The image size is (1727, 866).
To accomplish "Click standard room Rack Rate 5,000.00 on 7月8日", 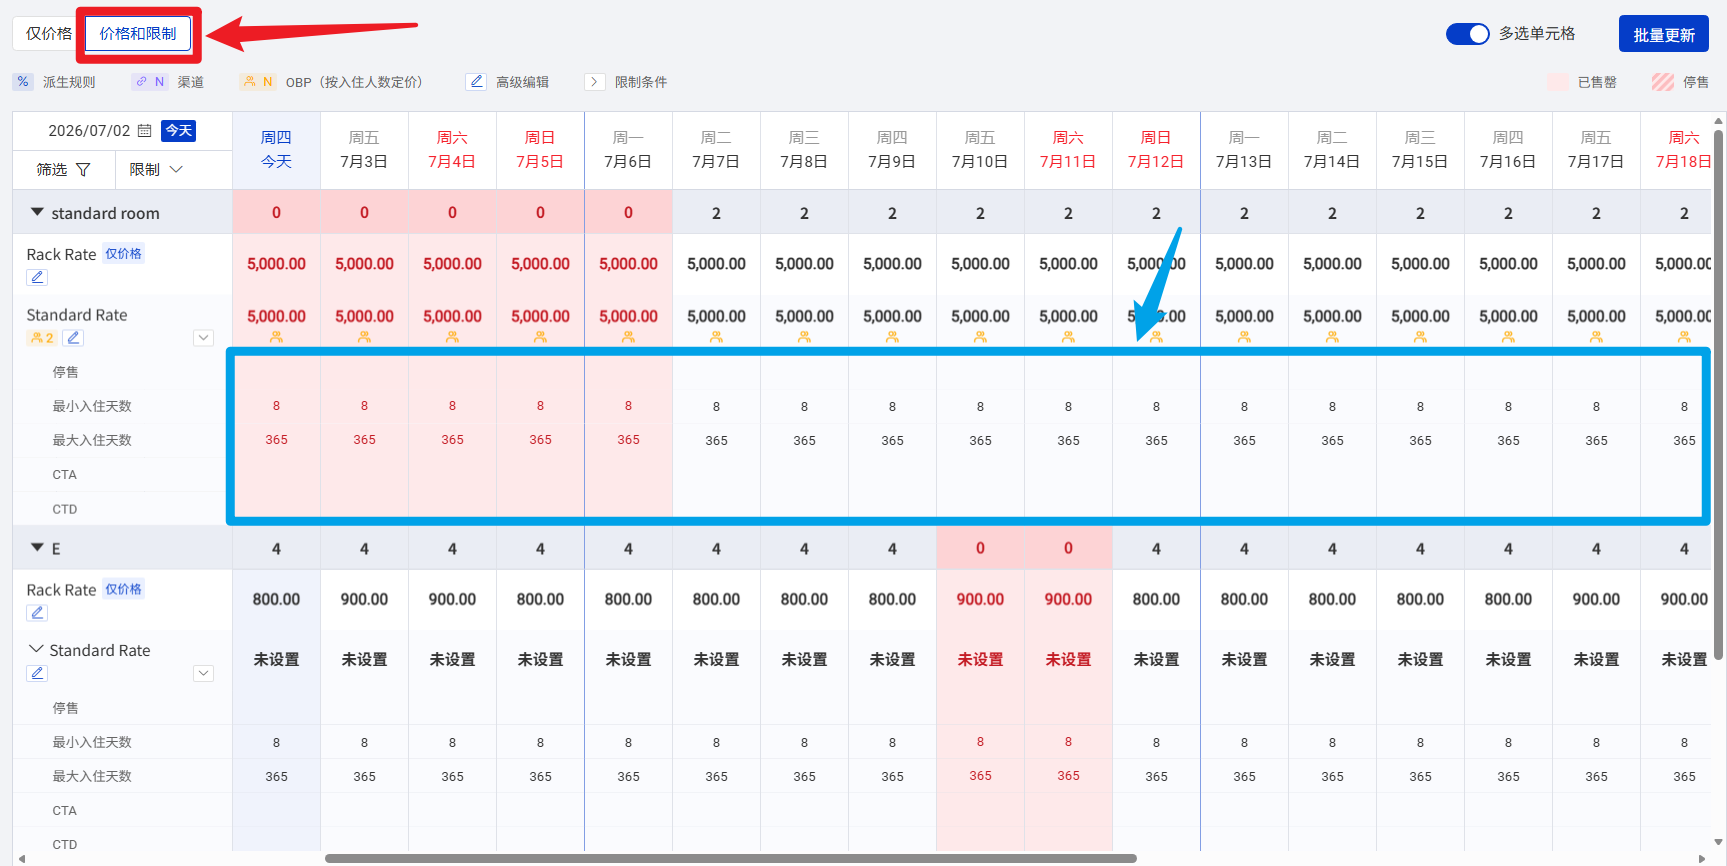I will (804, 264).
